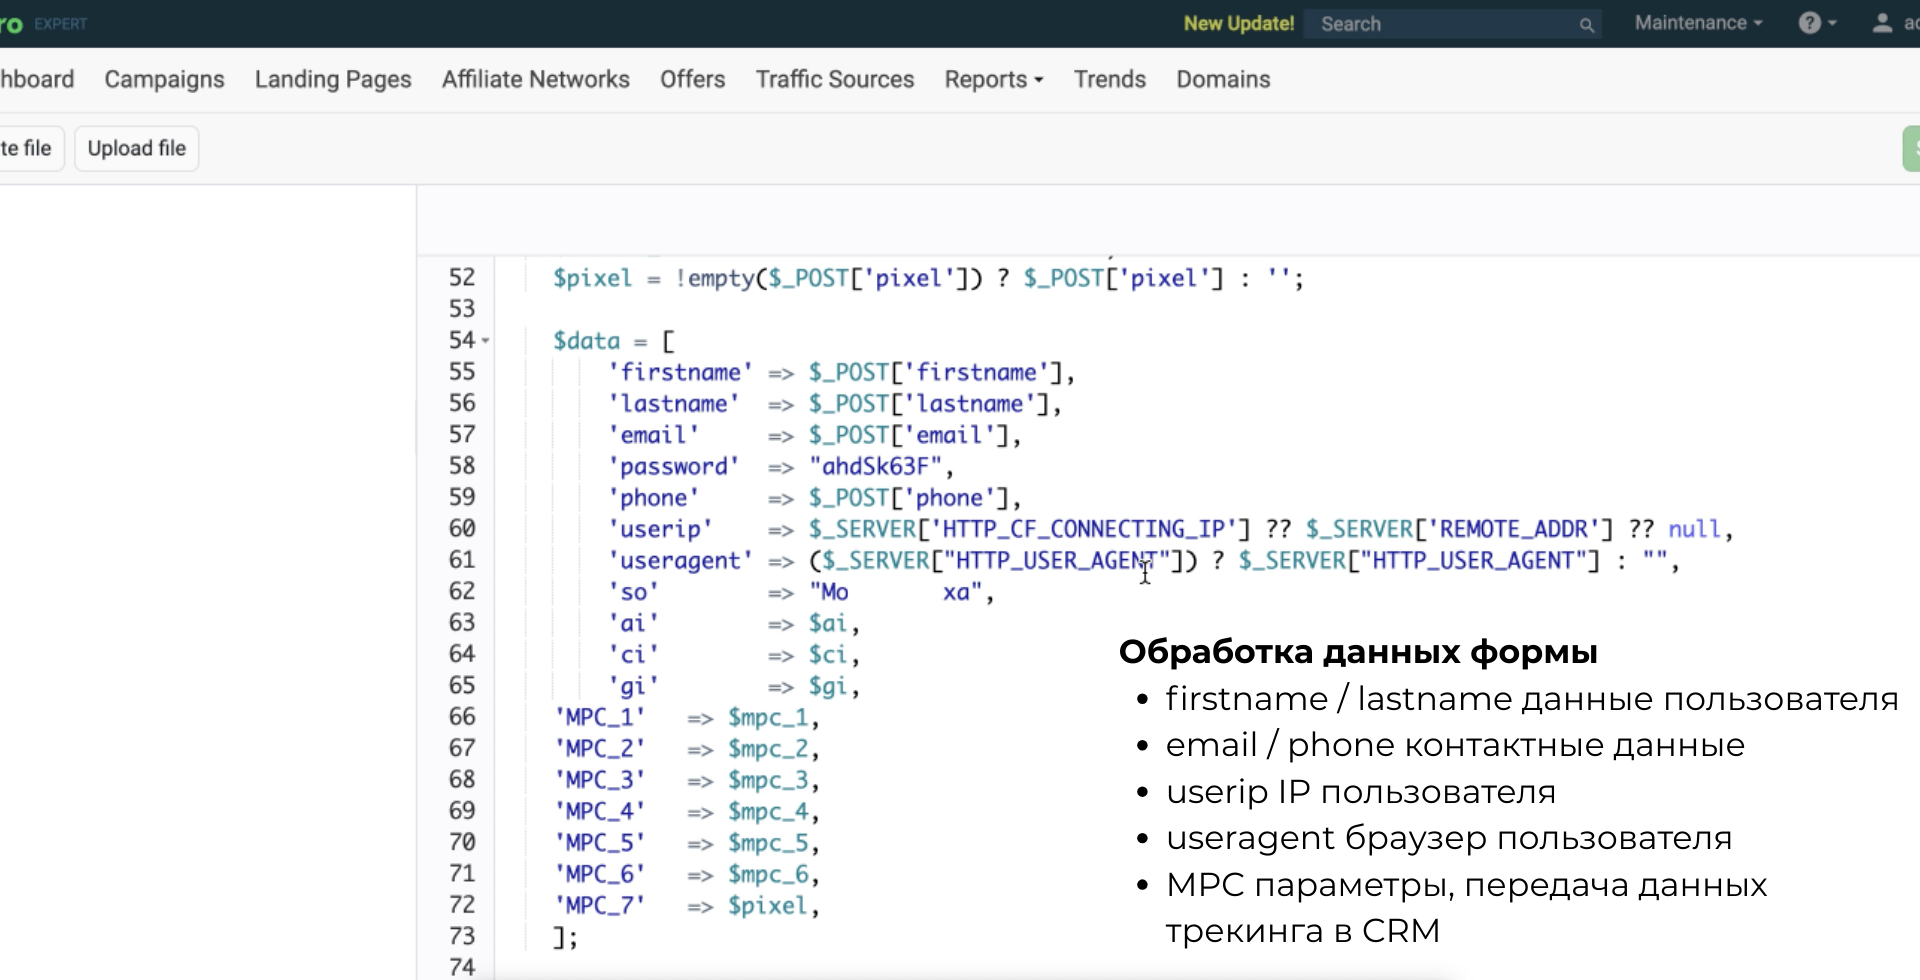Select the Offers menu item
Image resolution: width=1920 pixels, height=980 pixels.
click(x=692, y=79)
